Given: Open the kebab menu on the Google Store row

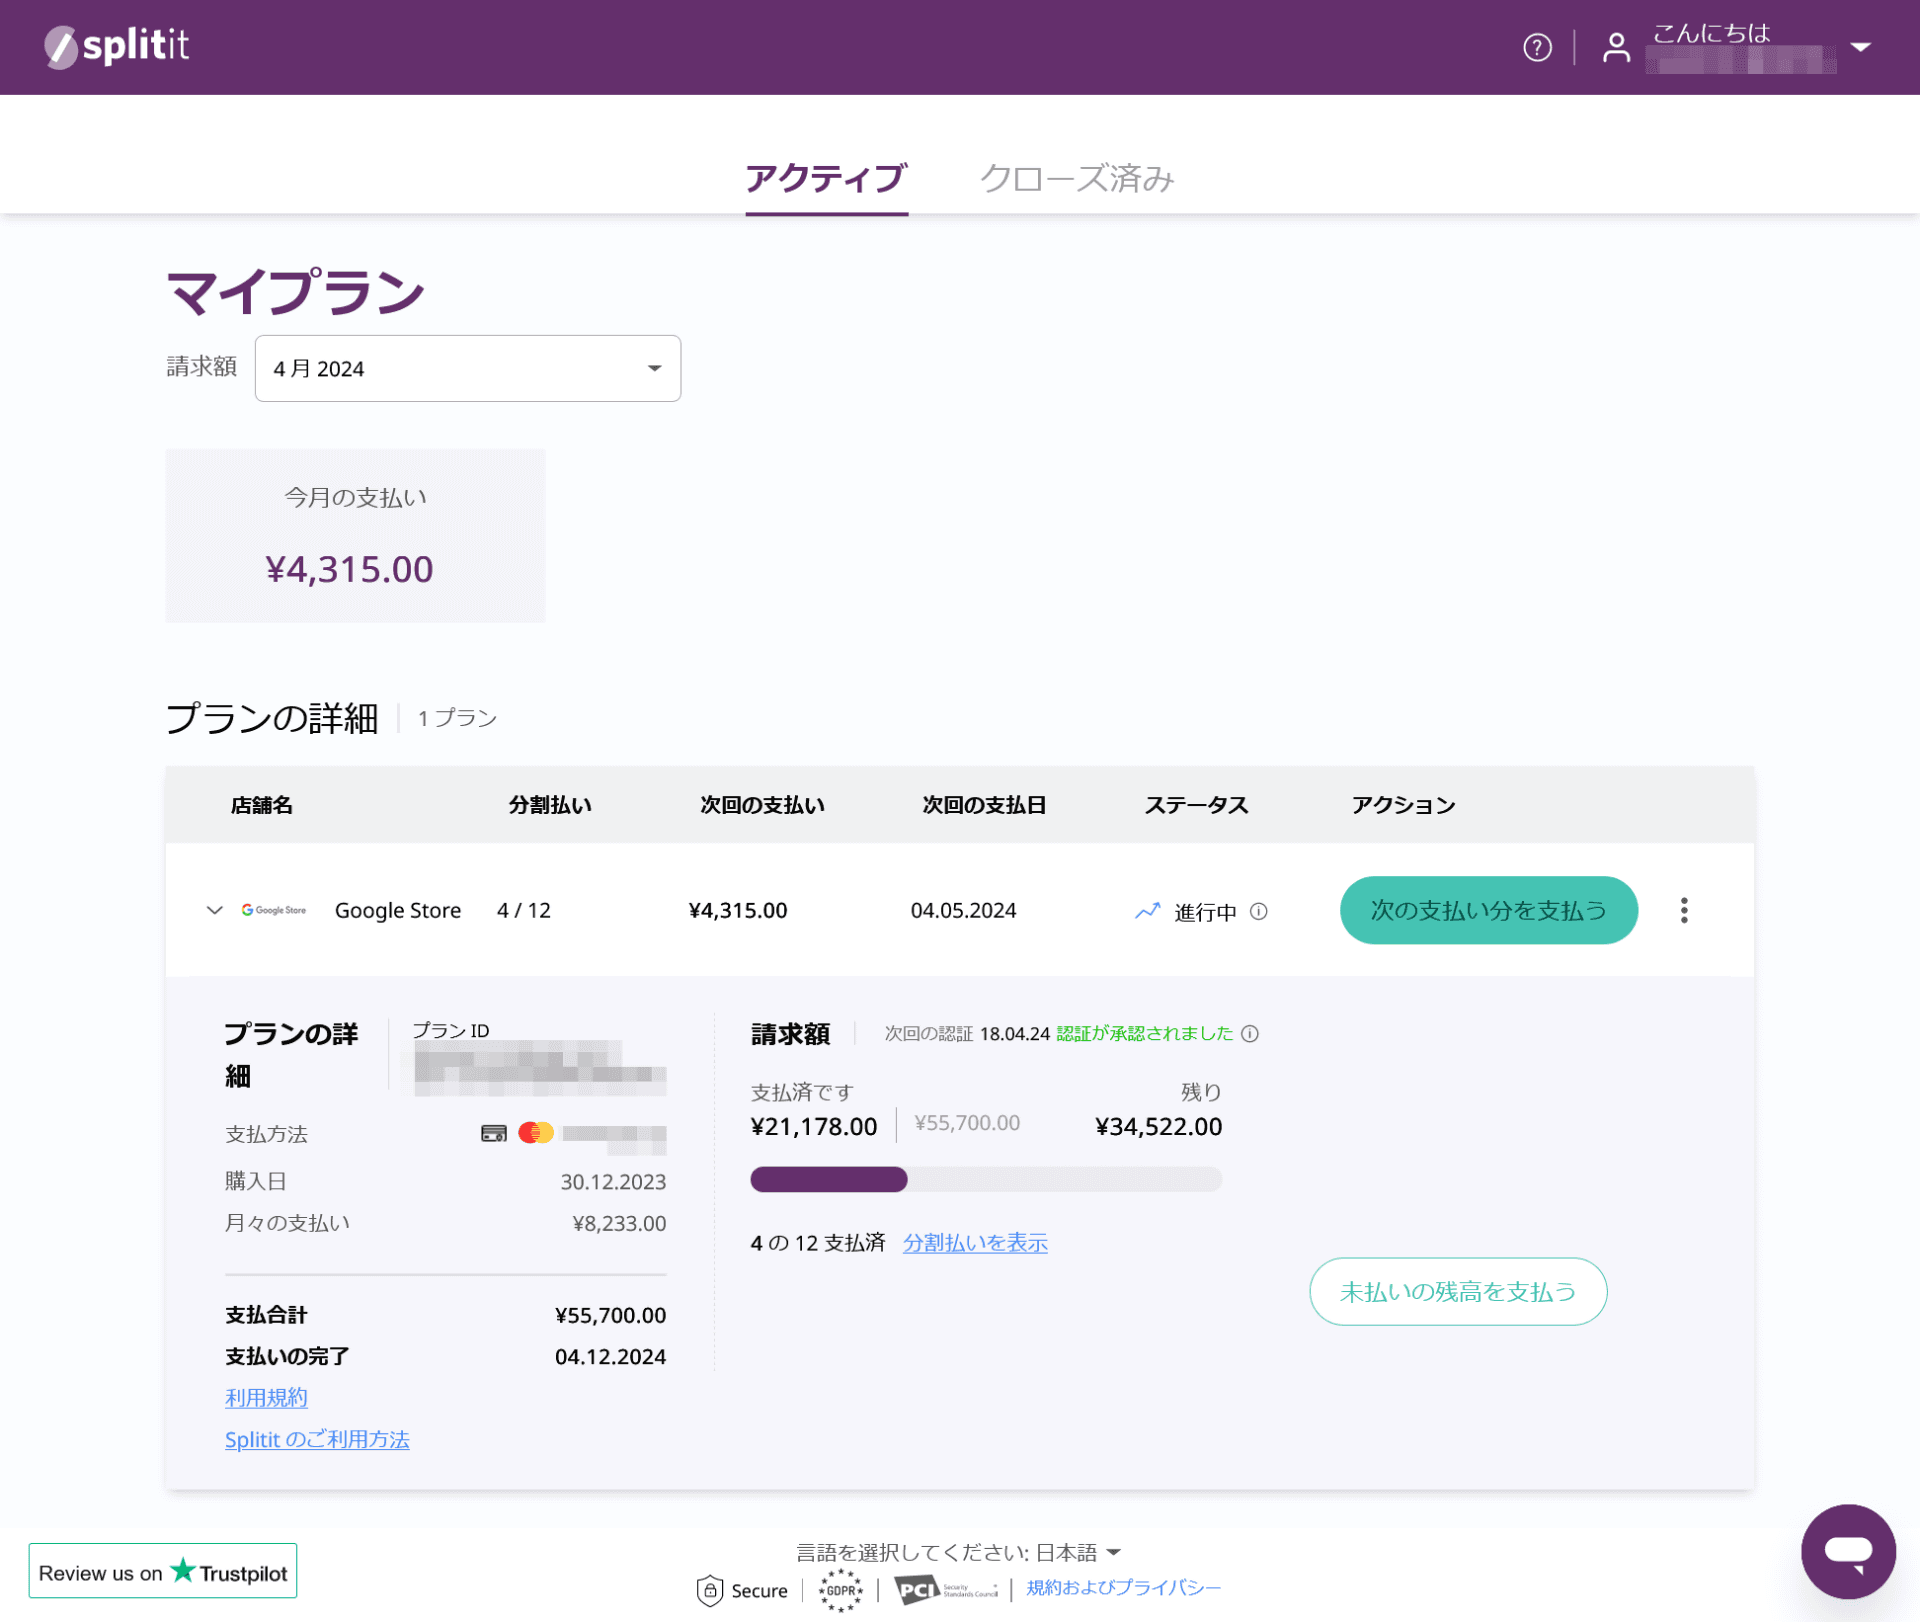Looking at the screenshot, I should (x=1684, y=910).
